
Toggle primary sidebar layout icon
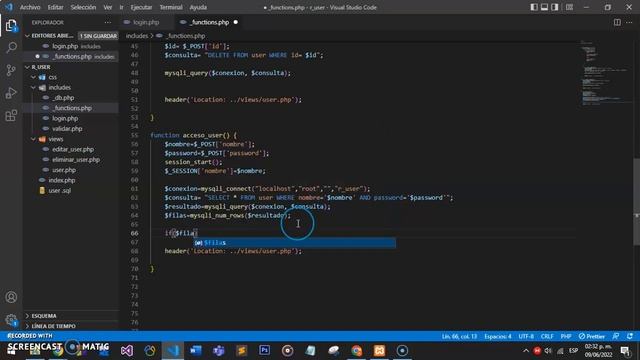click(534, 7)
